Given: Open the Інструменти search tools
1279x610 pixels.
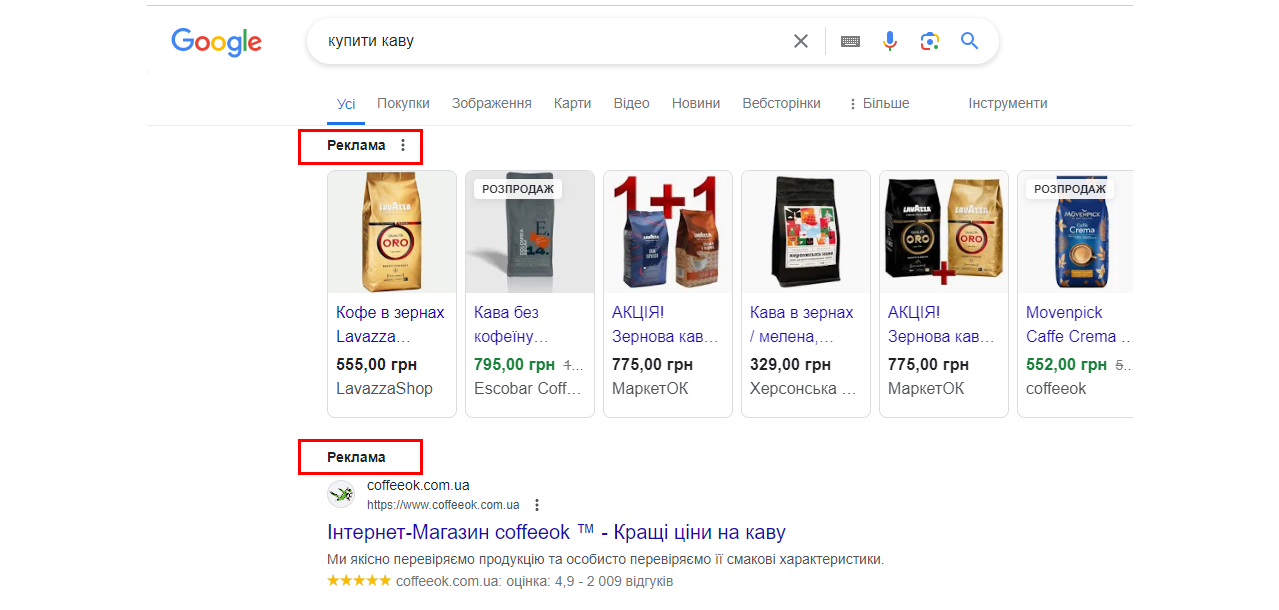Looking at the screenshot, I should pyautogui.click(x=1007, y=103).
